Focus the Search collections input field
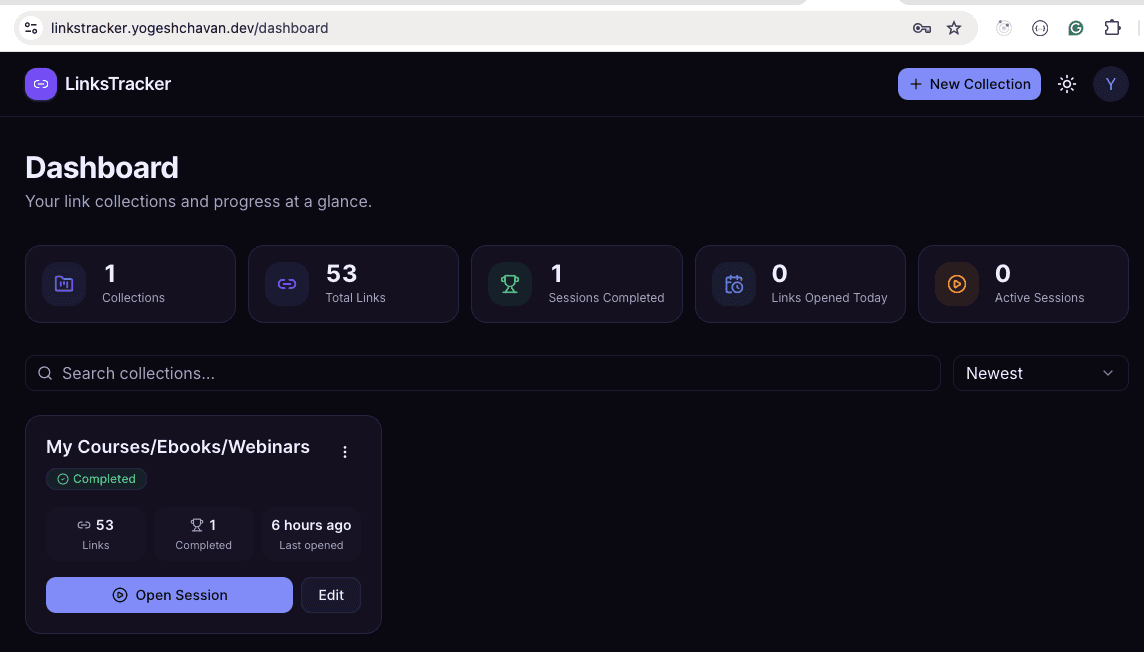Image resolution: width=1144 pixels, height=652 pixels. click(482, 373)
